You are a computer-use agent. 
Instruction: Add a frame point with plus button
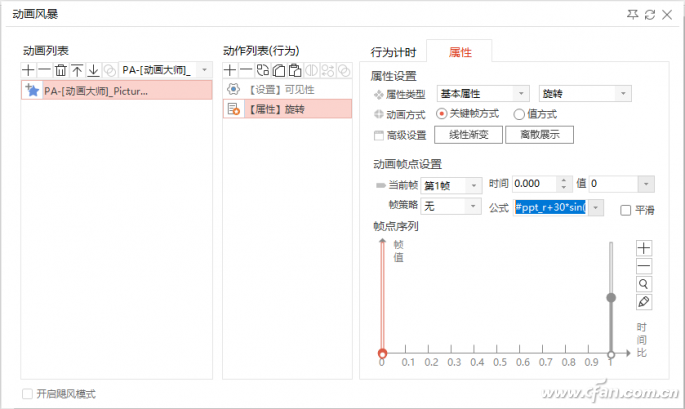point(643,248)
